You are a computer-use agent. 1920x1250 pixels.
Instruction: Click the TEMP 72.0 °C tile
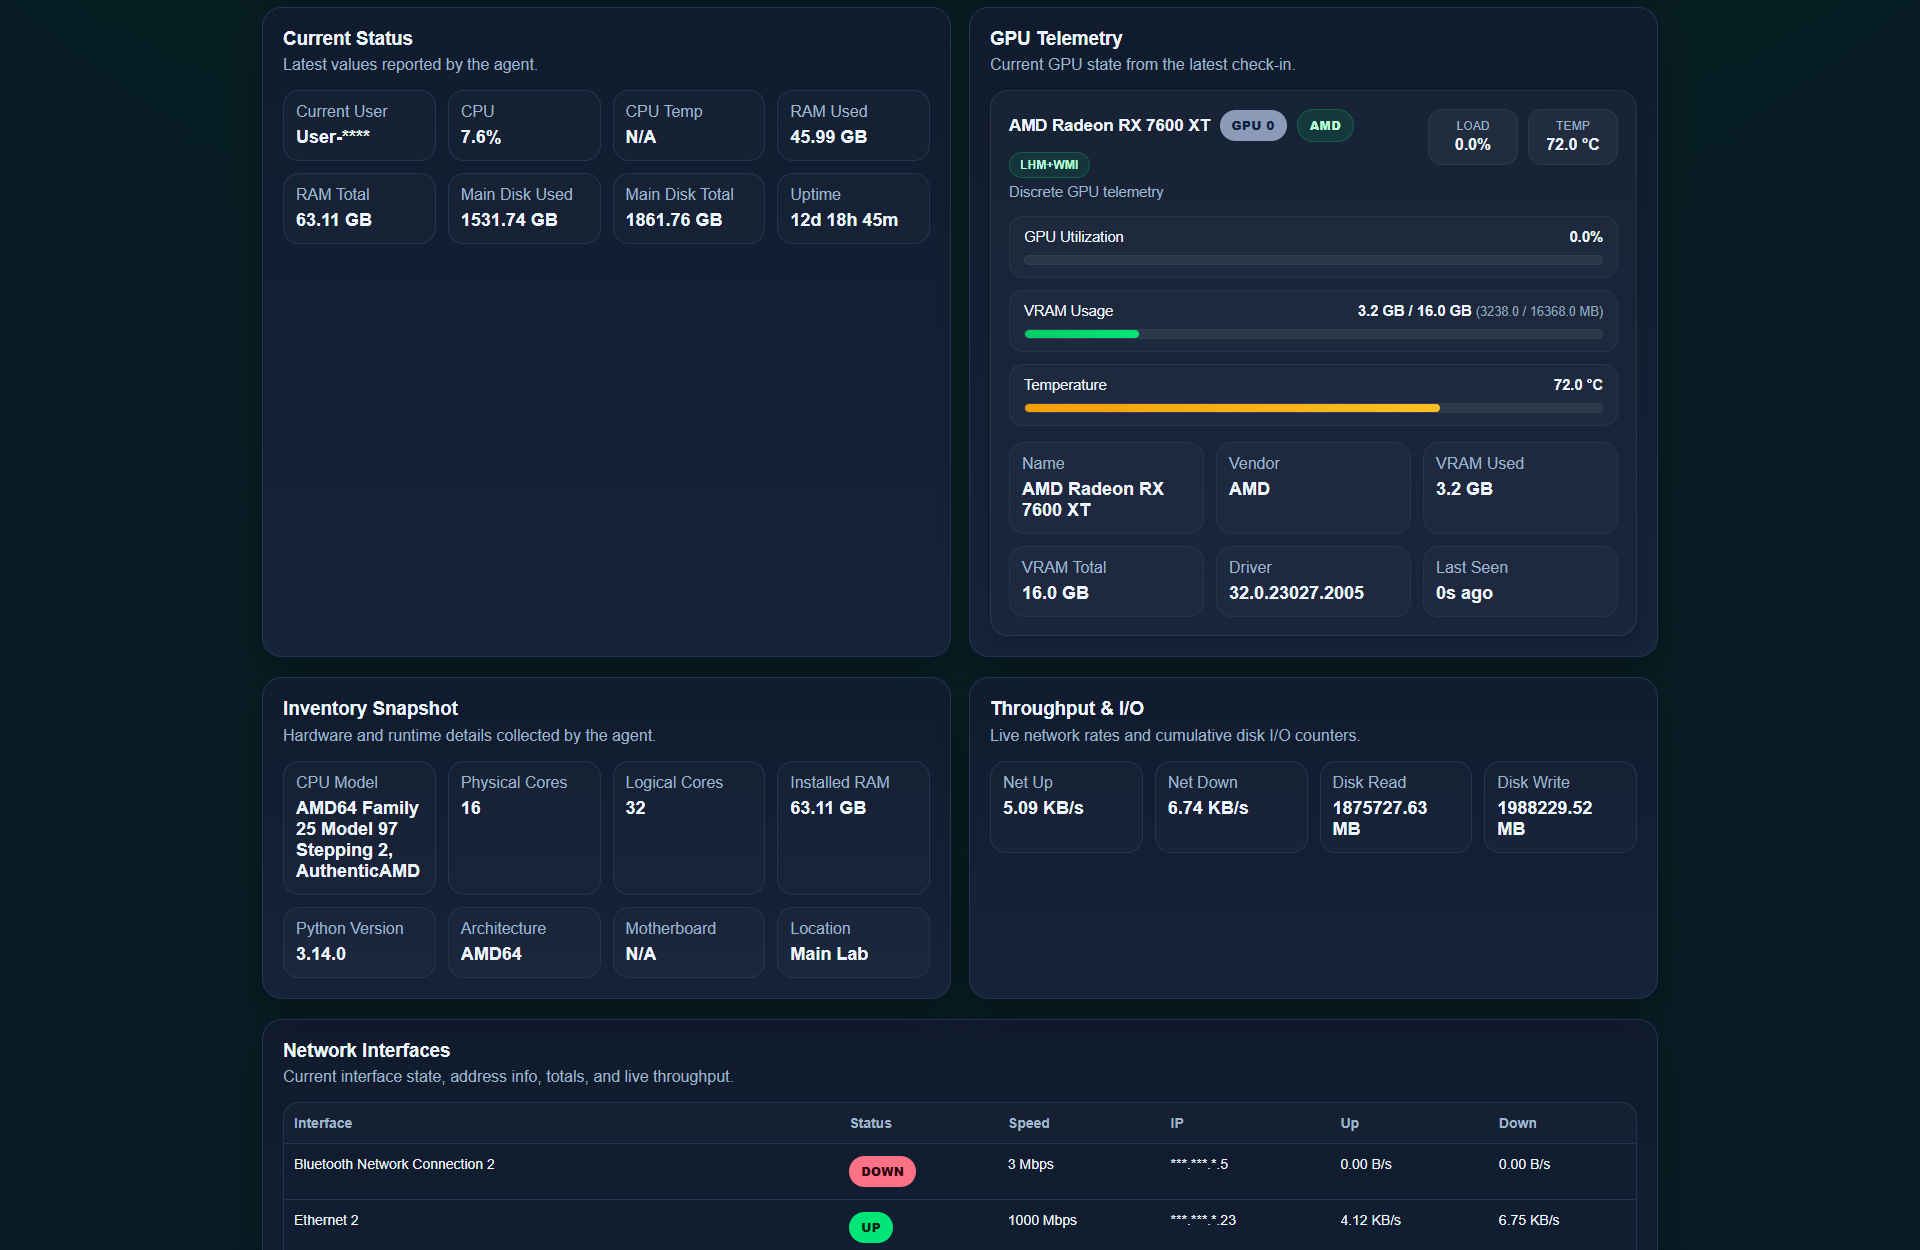(1571, 137)
